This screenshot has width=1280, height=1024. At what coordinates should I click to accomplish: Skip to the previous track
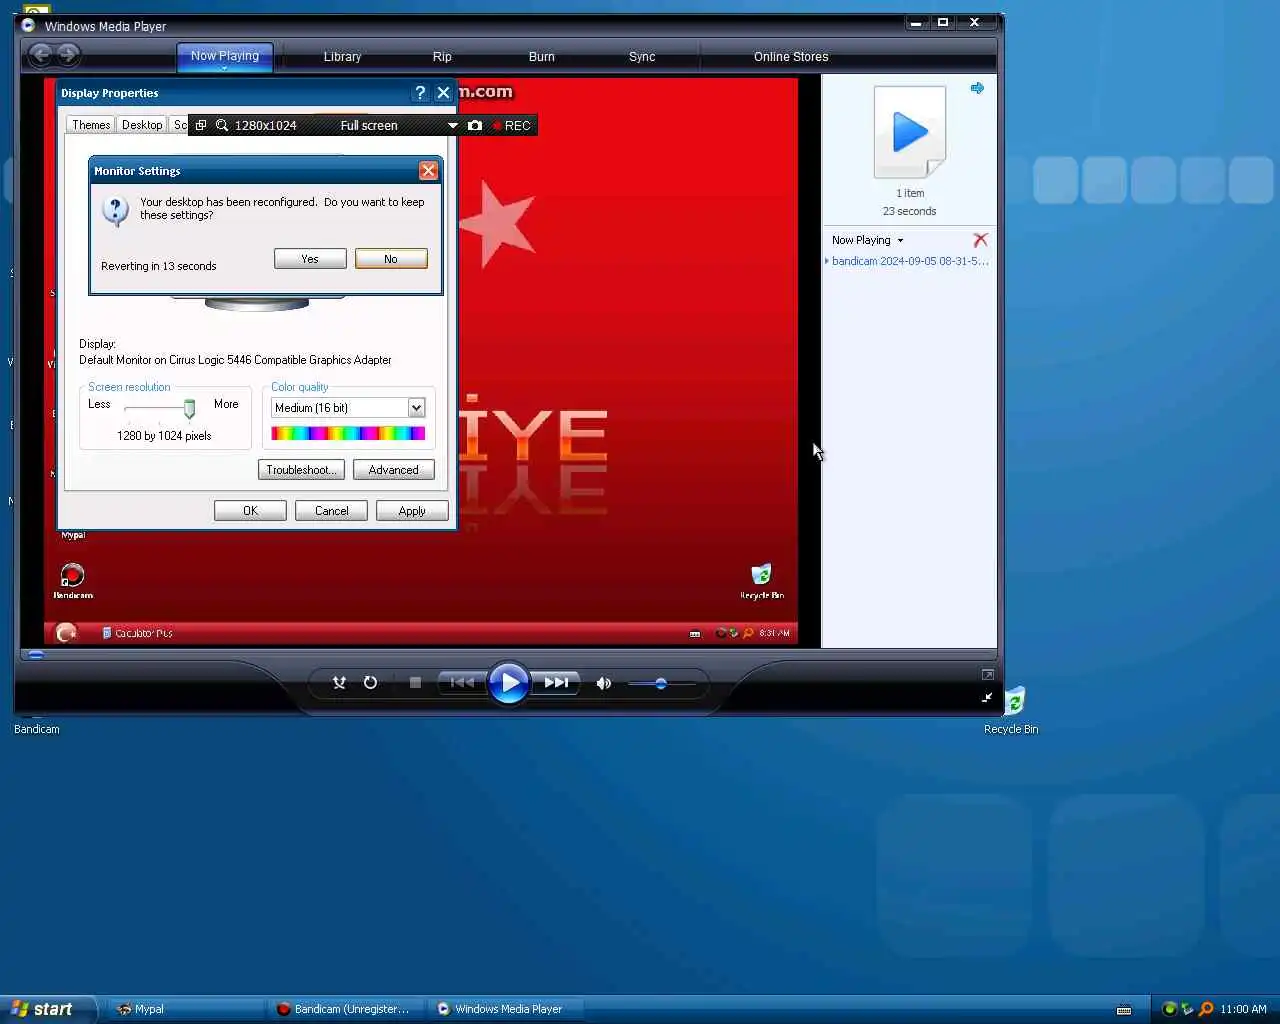(x=462, y=682)
